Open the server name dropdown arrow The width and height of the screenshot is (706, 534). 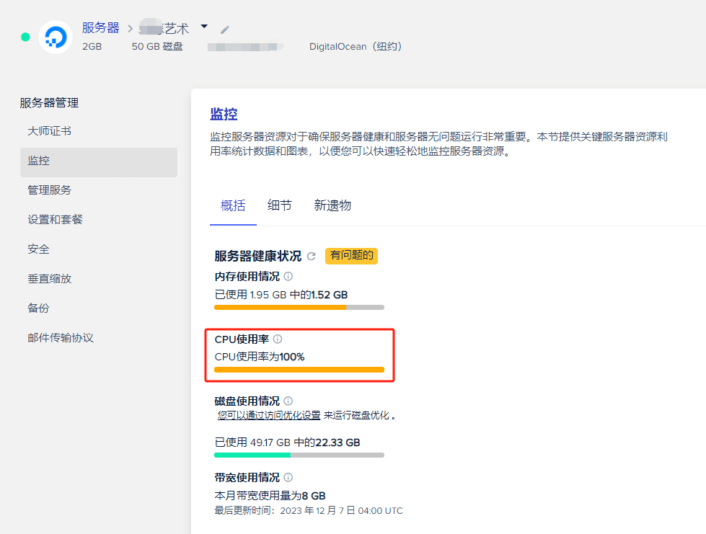click(204, 27)
